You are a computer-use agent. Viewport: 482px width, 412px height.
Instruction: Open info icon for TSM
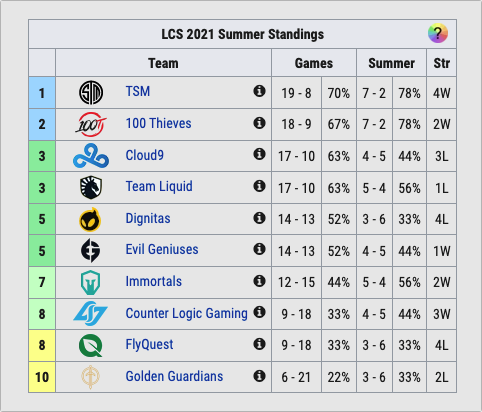(259, 91)
